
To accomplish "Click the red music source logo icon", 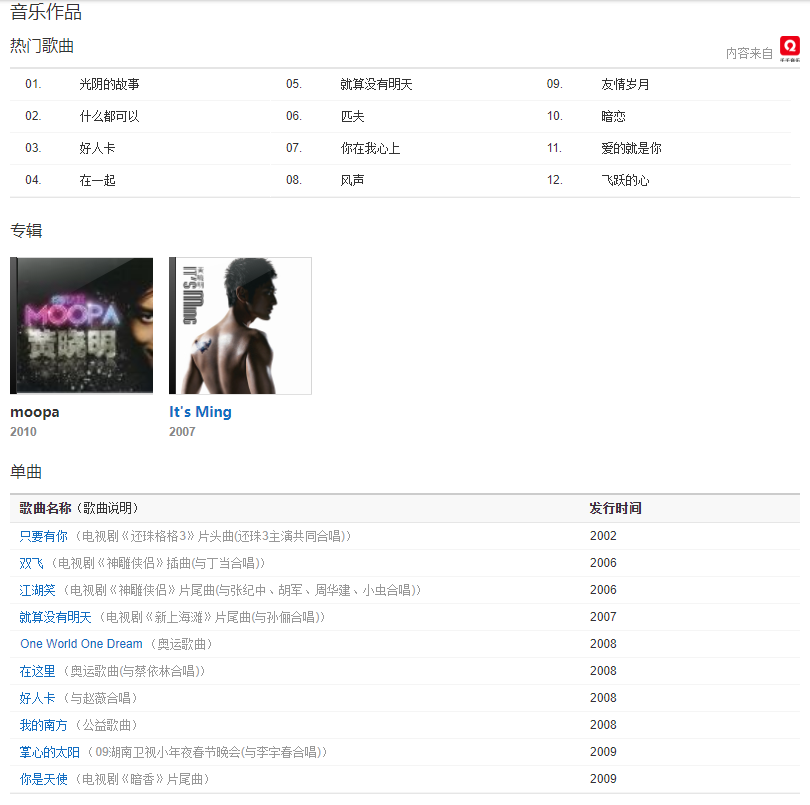I will tap(790, 49).
